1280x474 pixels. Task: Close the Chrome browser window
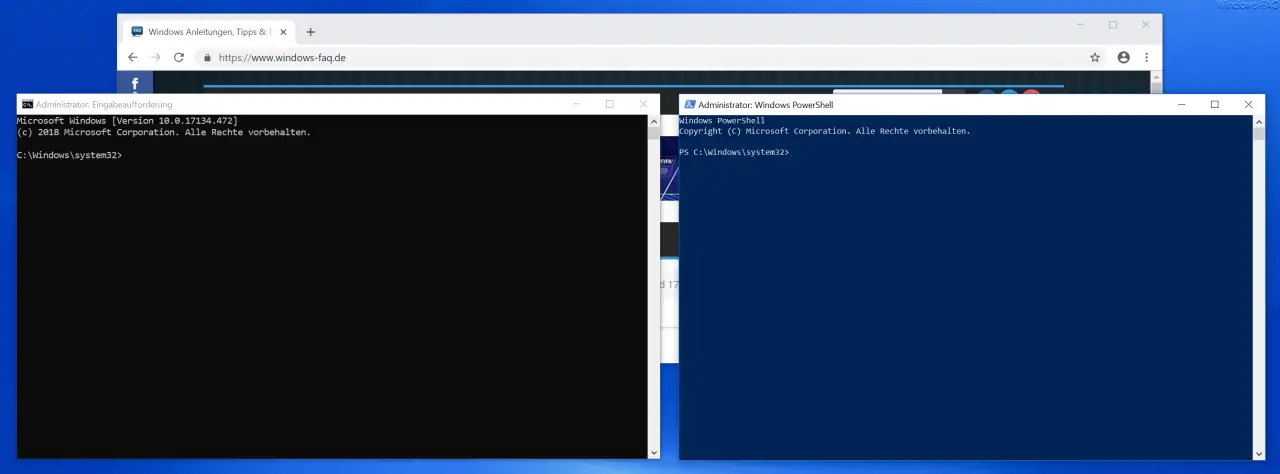pos(1146,24)
